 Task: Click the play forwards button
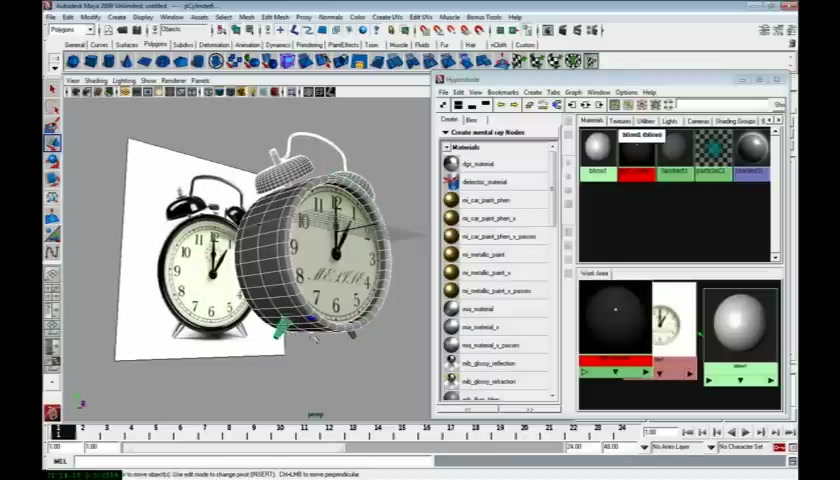tap(745, 432)
